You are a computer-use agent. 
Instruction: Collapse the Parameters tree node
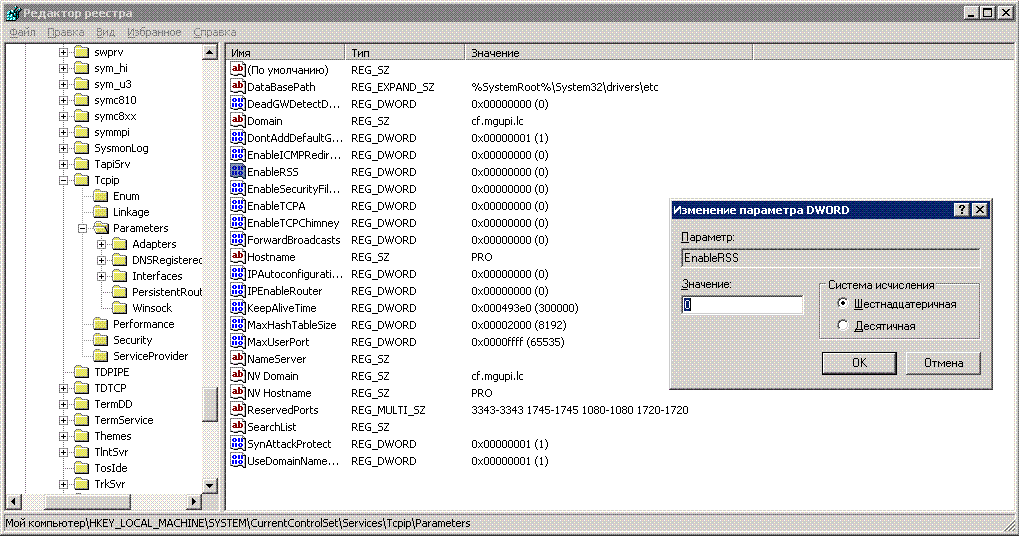coord(83,228)
